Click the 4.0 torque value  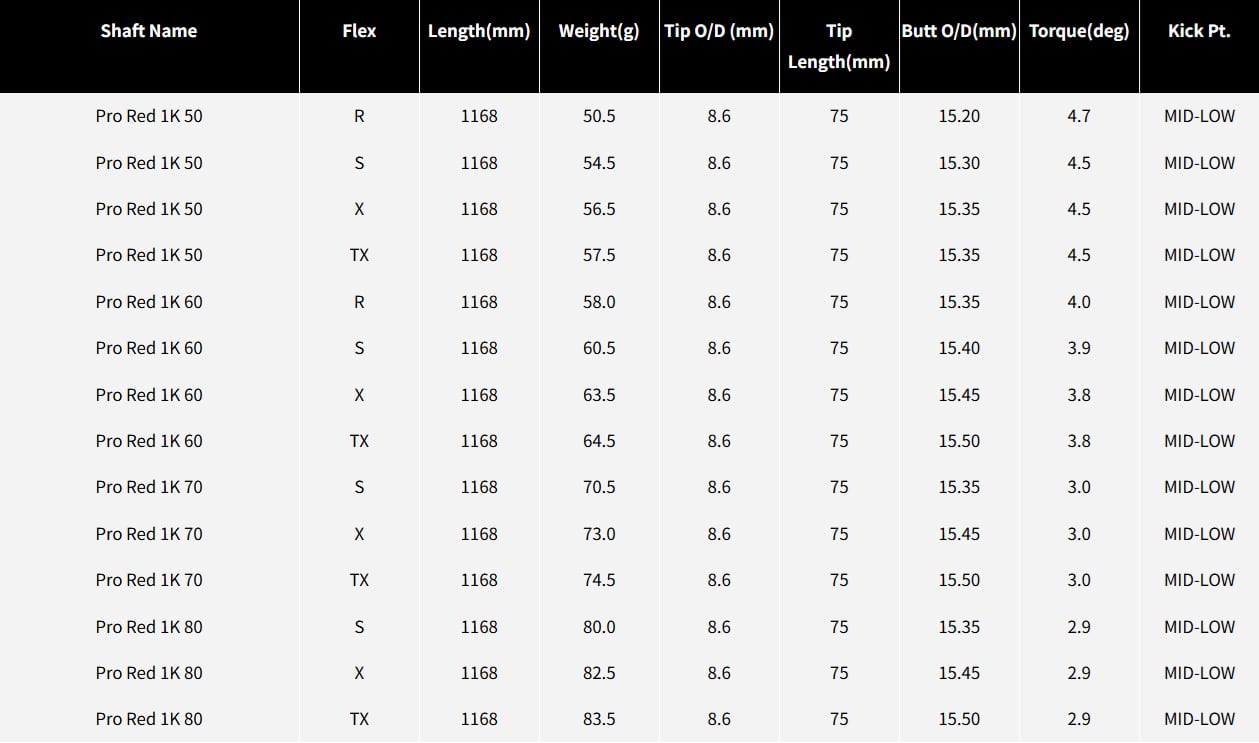tap(1079, 302)
